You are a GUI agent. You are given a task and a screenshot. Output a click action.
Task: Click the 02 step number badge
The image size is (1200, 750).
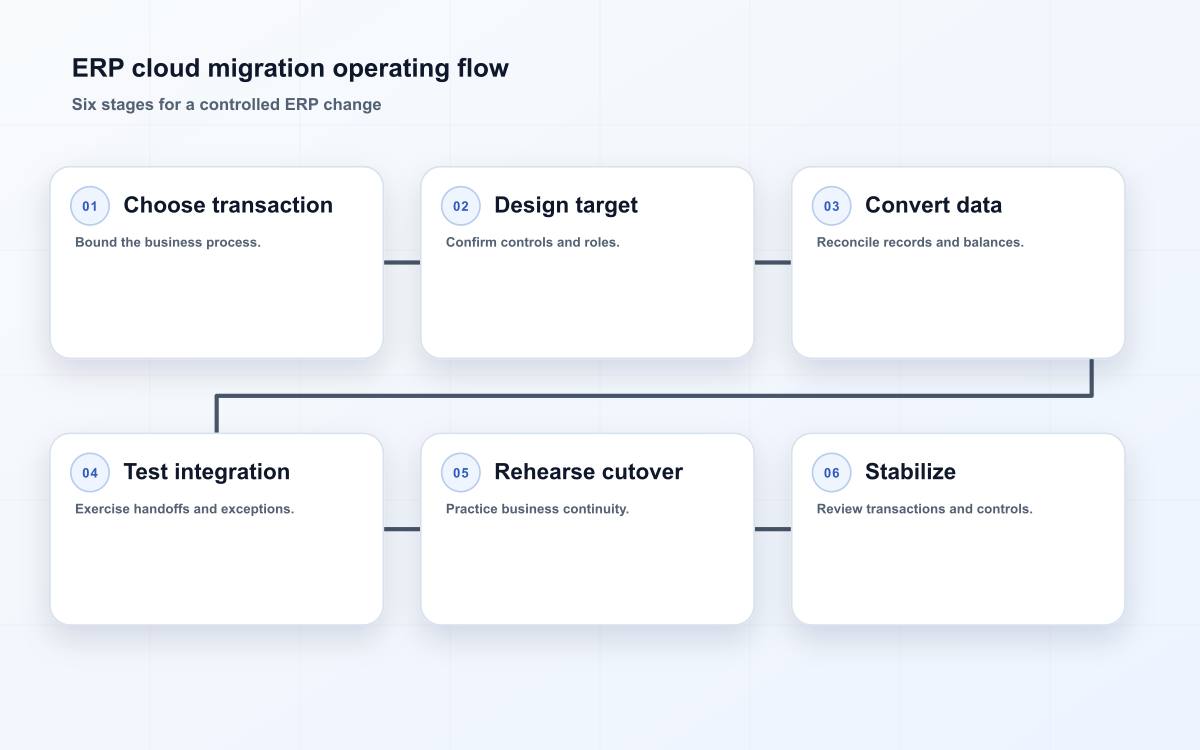(x=461, y=206)
